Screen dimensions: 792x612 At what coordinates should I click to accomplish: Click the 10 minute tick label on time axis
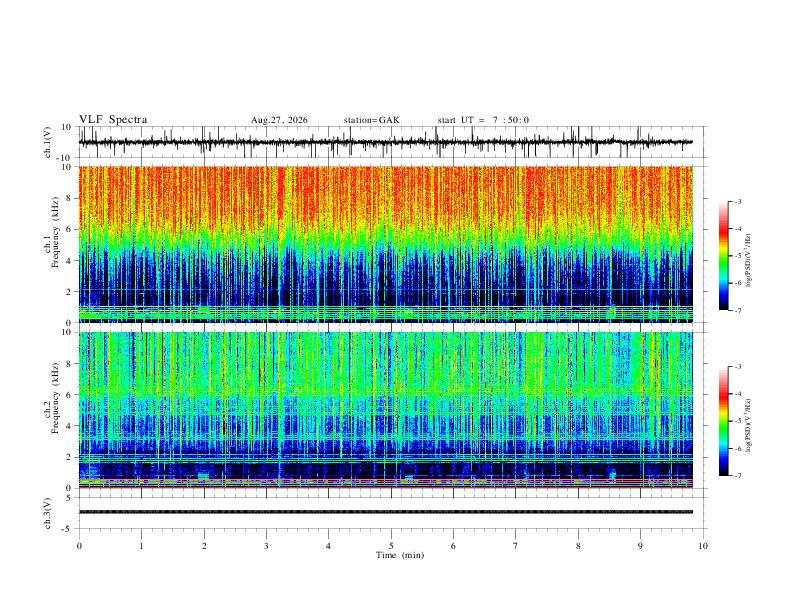(x=703, y=546)
